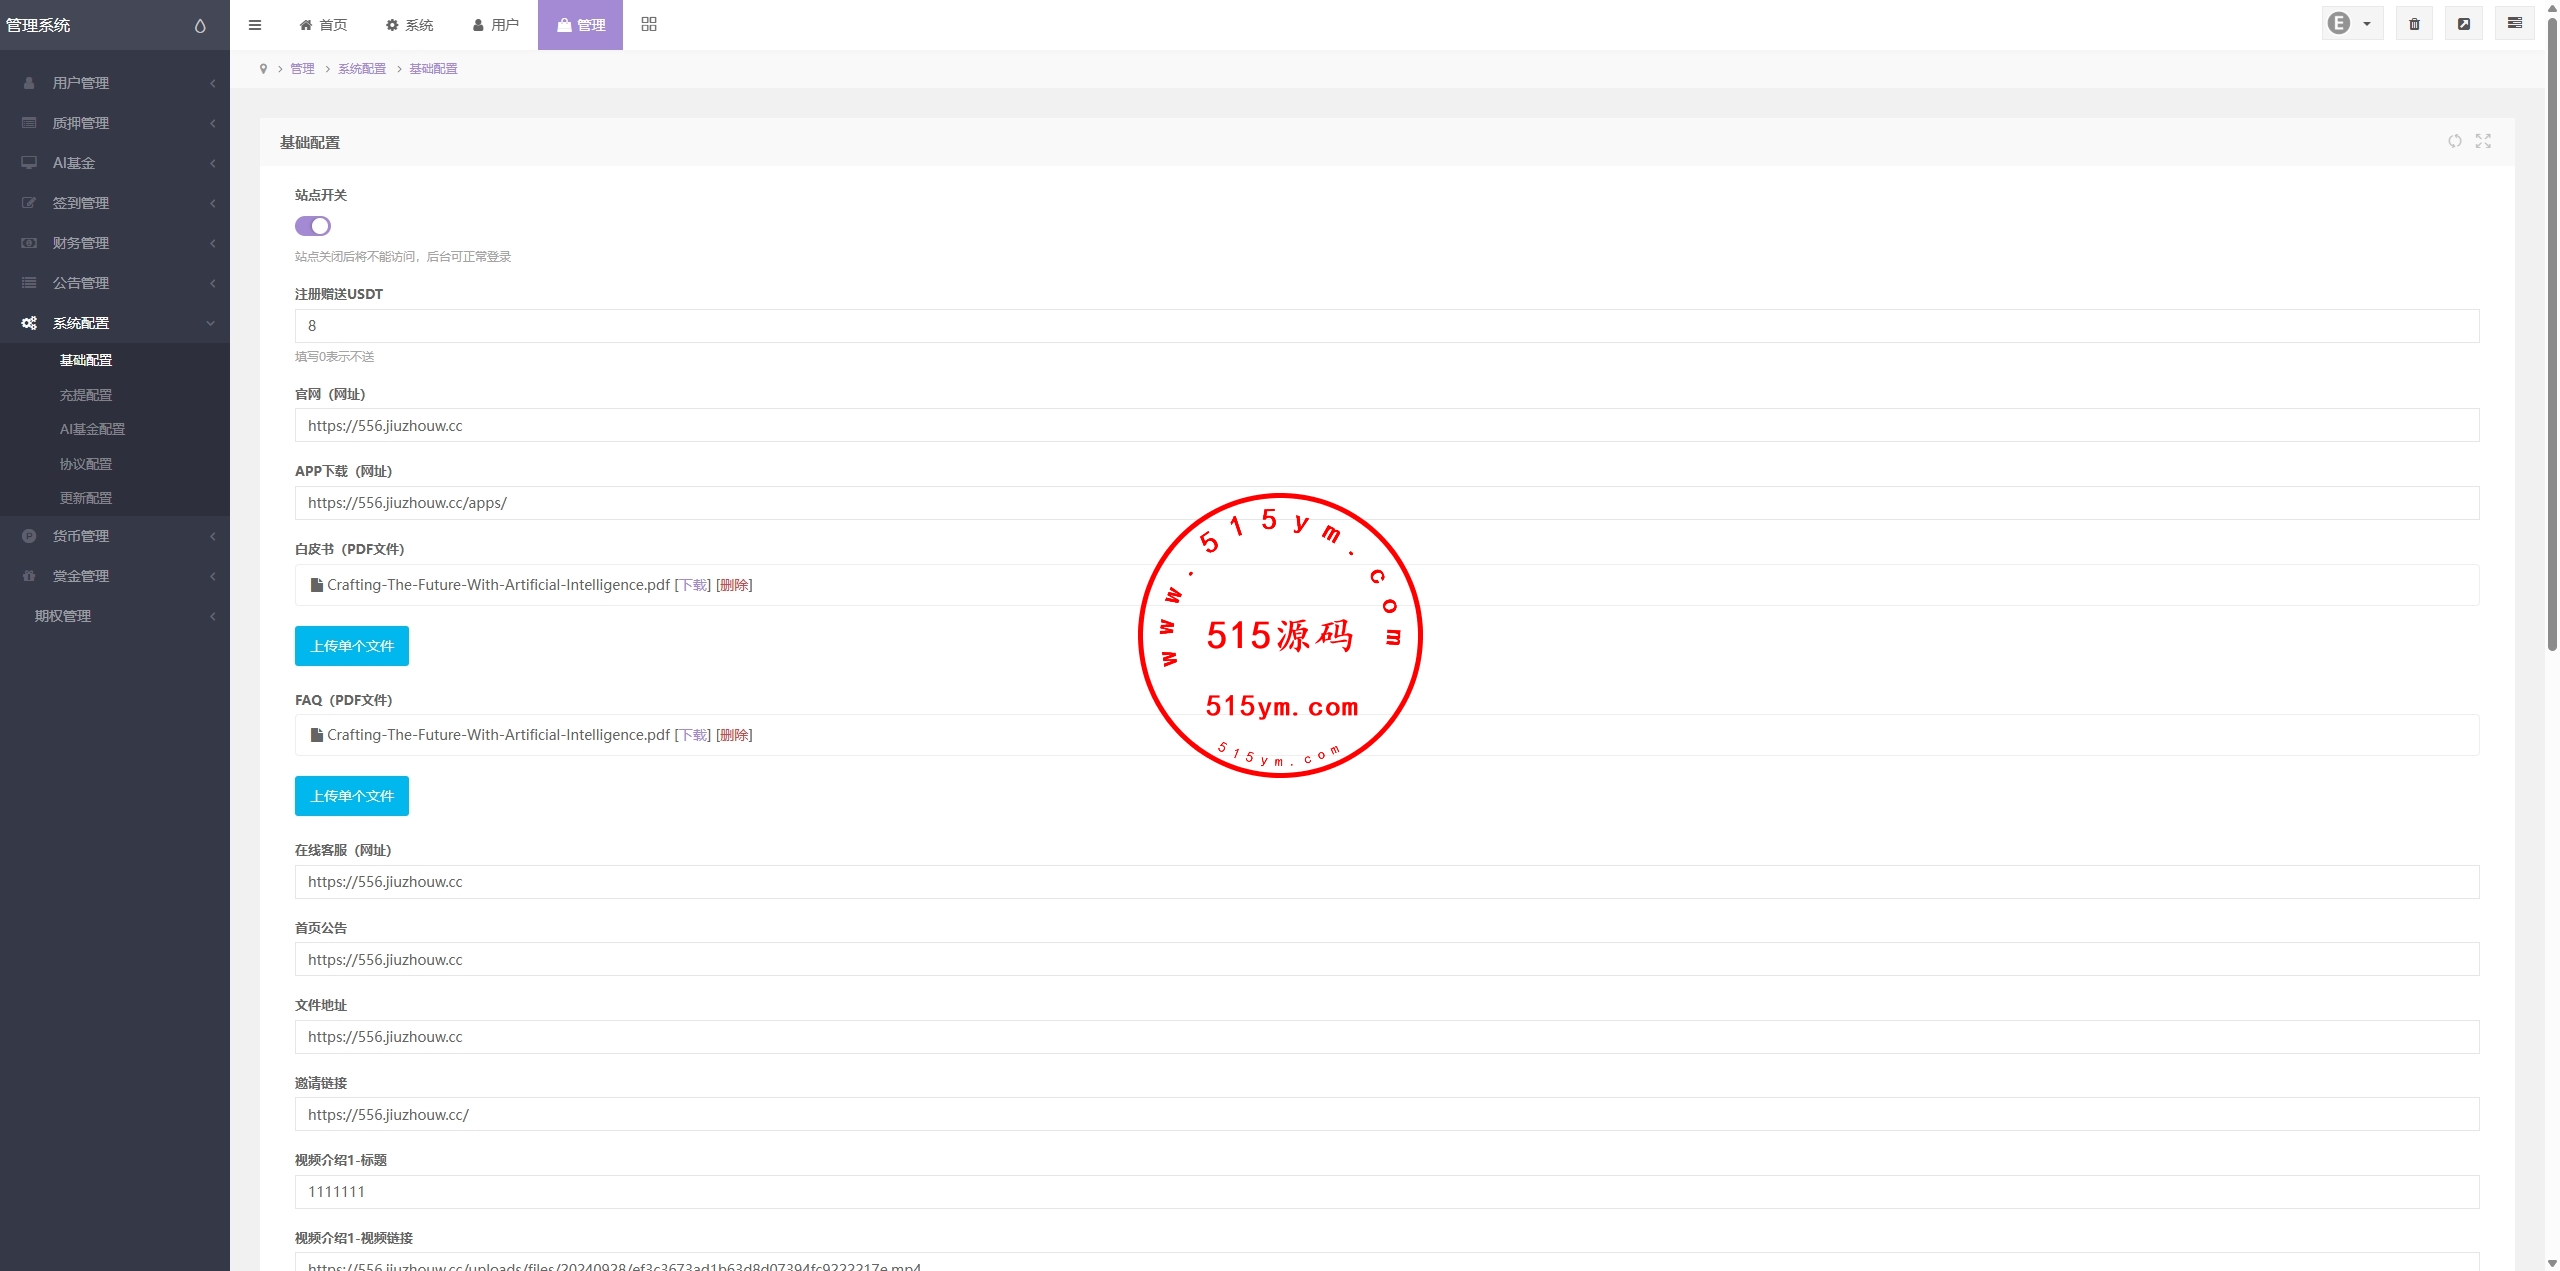Open the 充提配置 submenu item

tap(86, 395)
